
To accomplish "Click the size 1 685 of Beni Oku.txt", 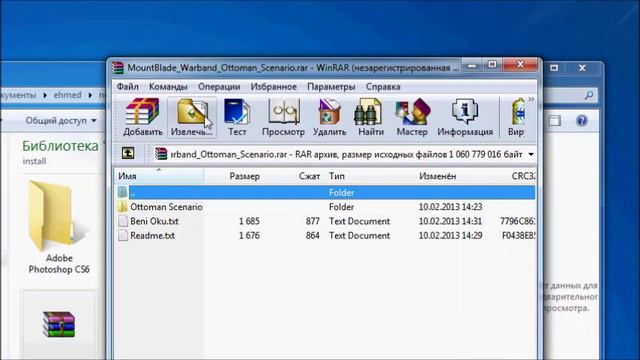I will [249, 221].
